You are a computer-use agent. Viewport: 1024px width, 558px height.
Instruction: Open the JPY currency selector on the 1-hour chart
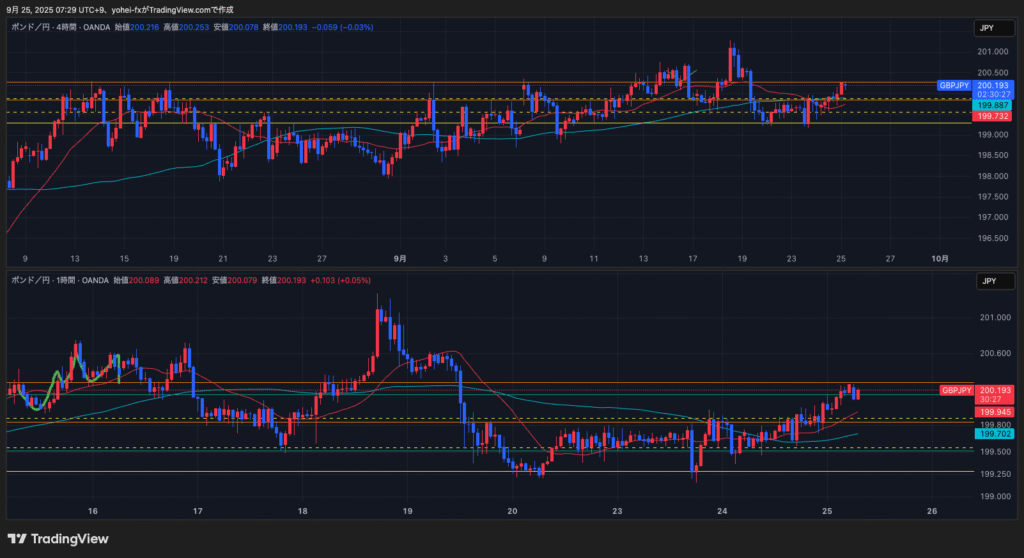[989, 281]
